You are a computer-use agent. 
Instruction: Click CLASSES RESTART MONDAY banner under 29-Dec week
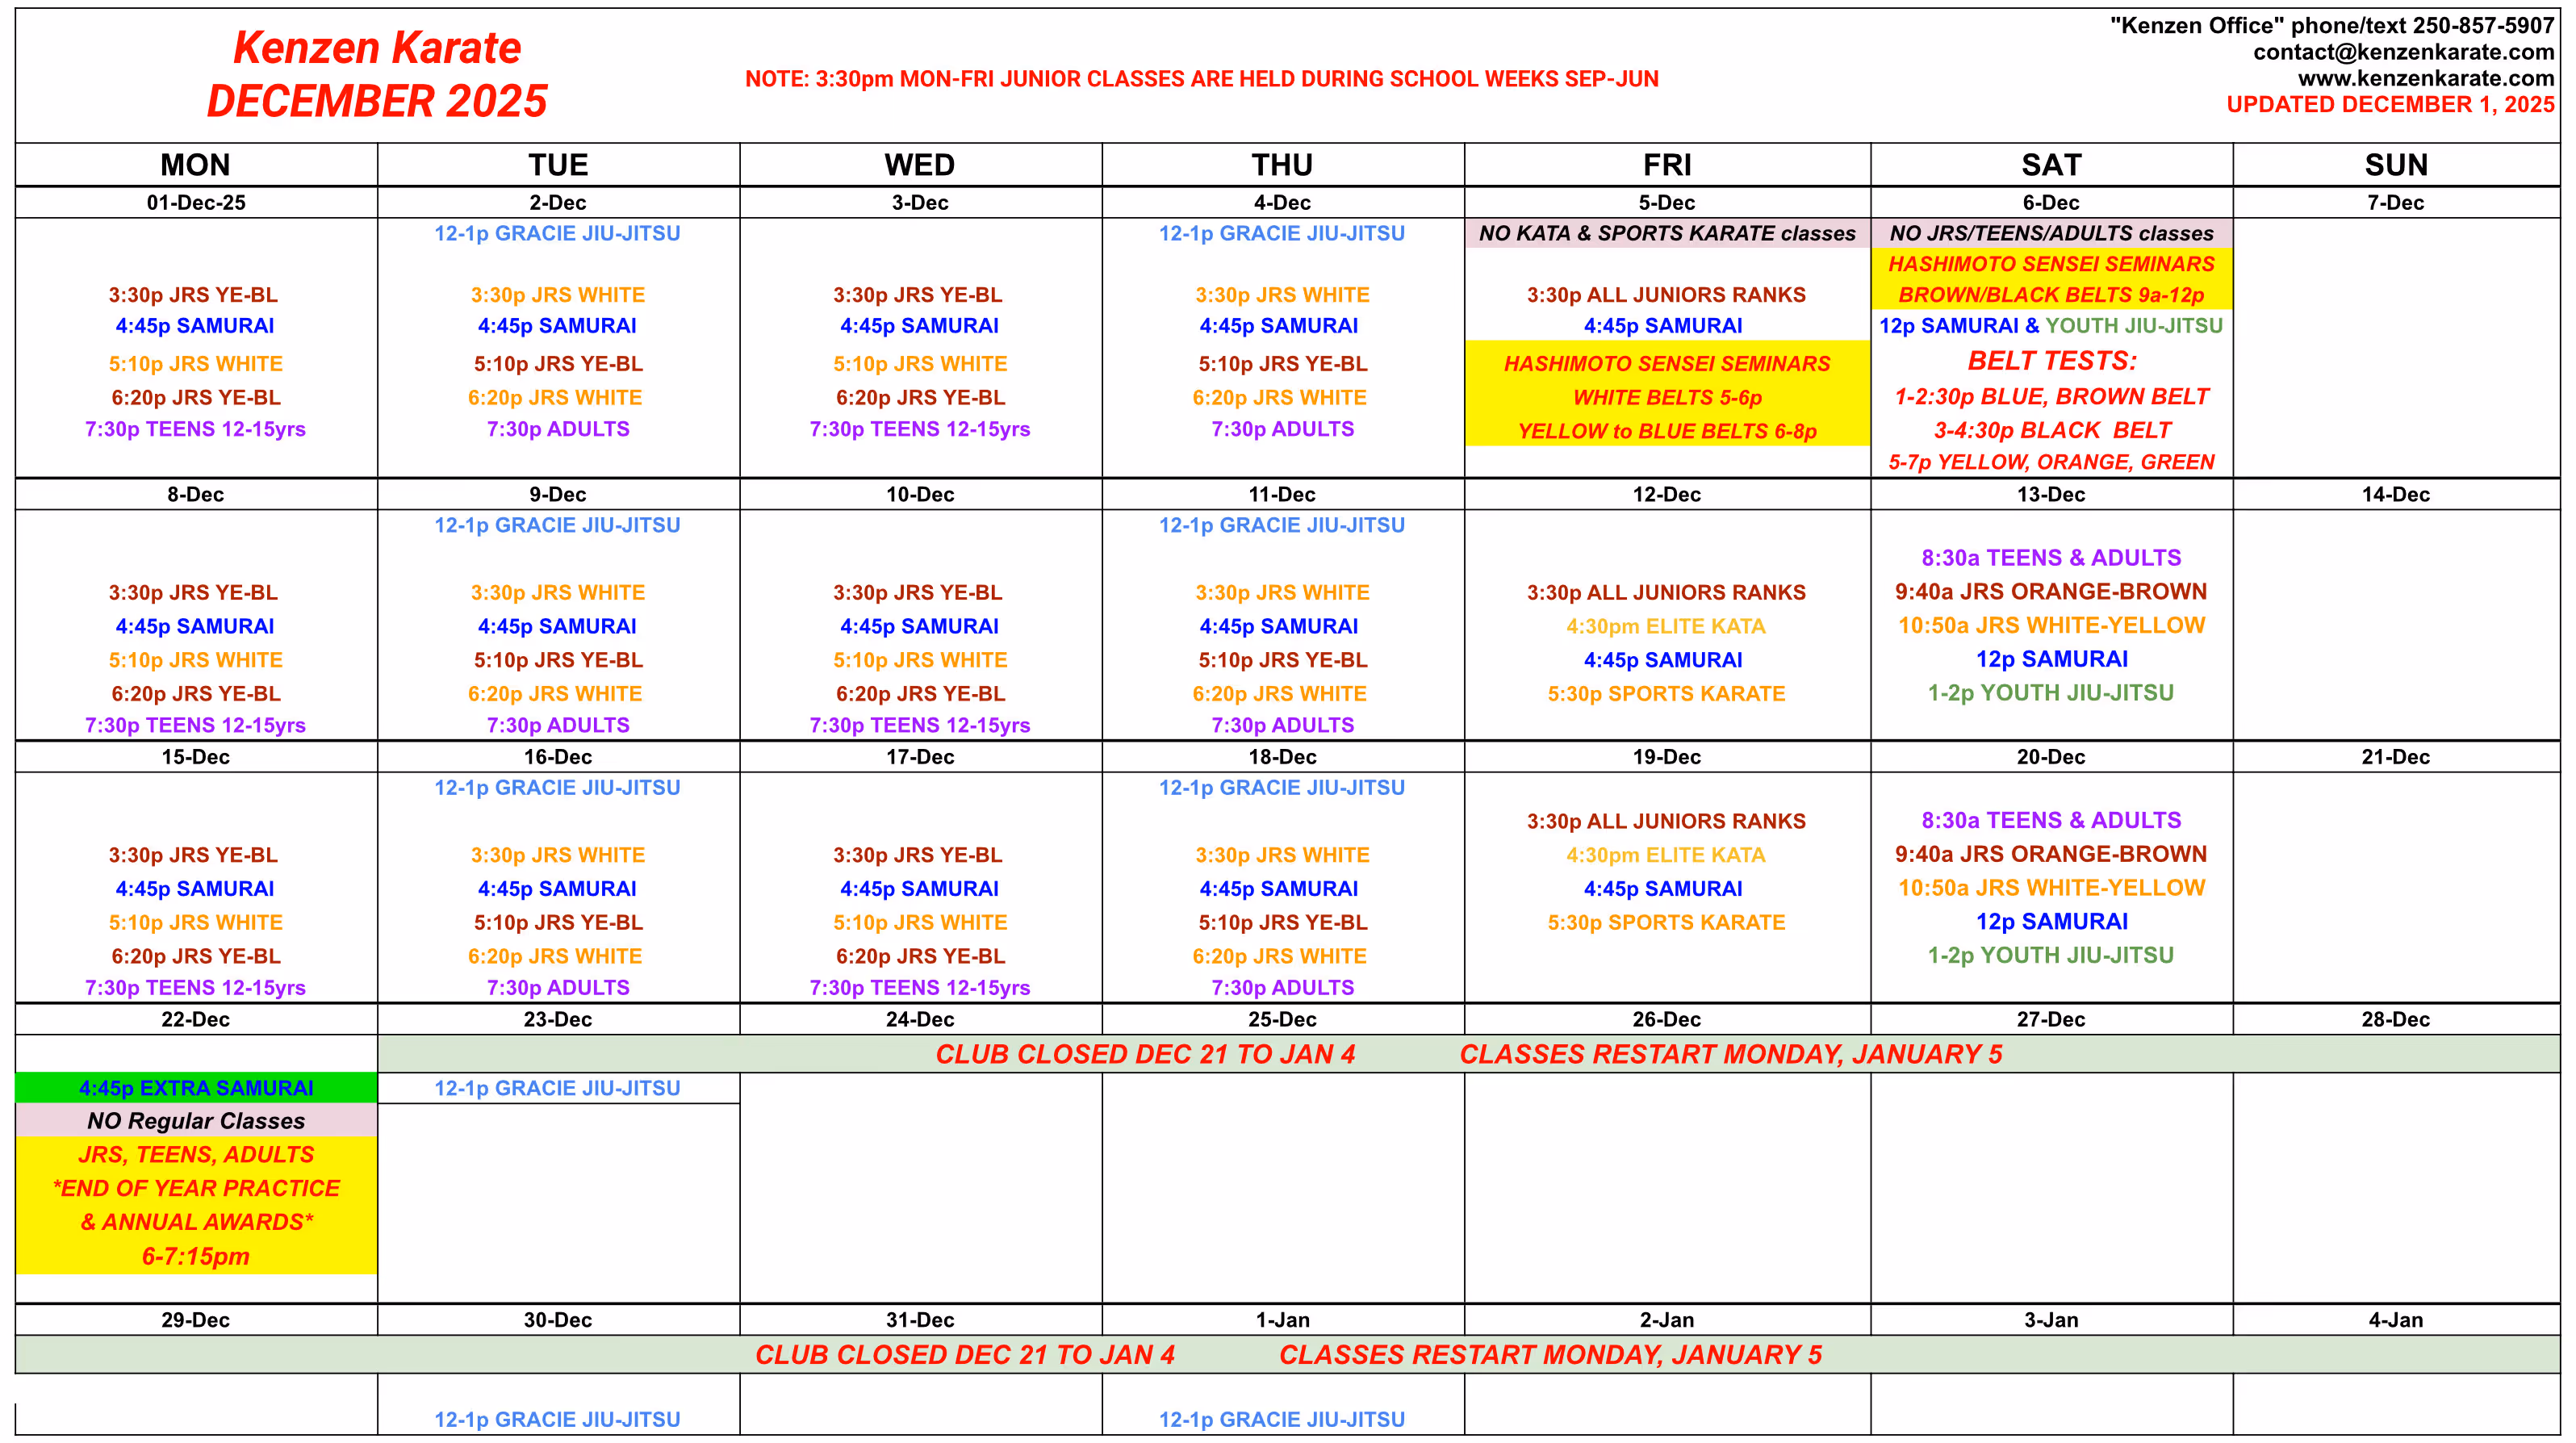click(1550, 1355)
